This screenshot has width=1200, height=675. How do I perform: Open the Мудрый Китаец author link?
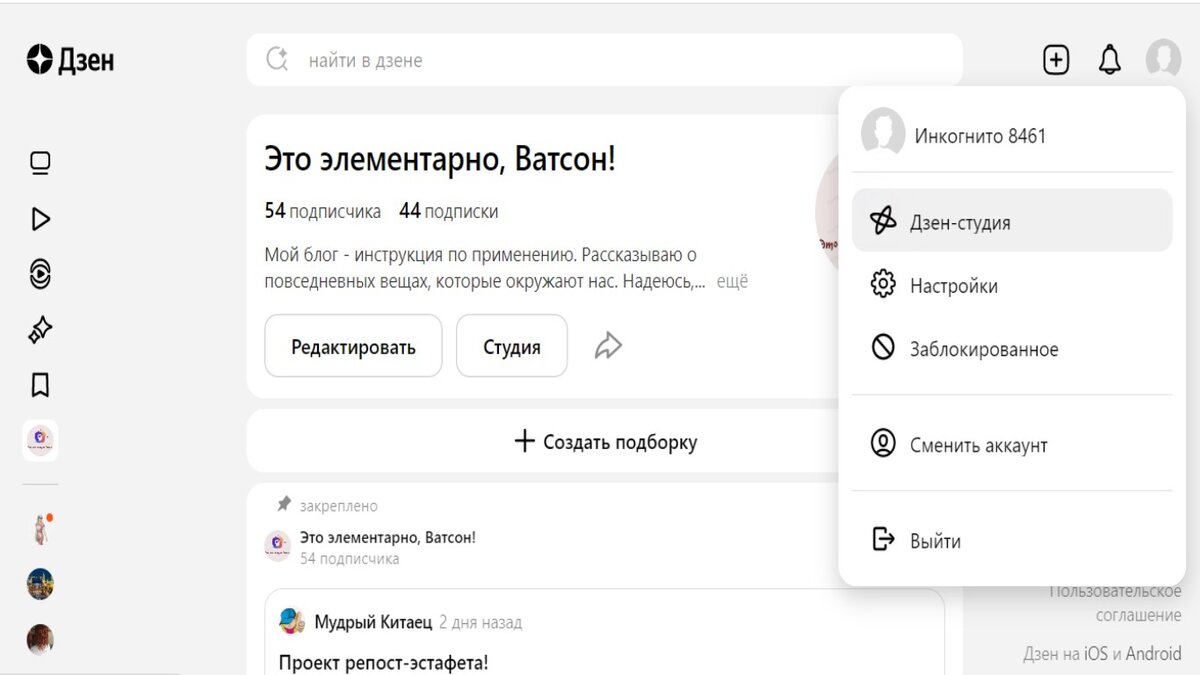[x=373, y=622]
